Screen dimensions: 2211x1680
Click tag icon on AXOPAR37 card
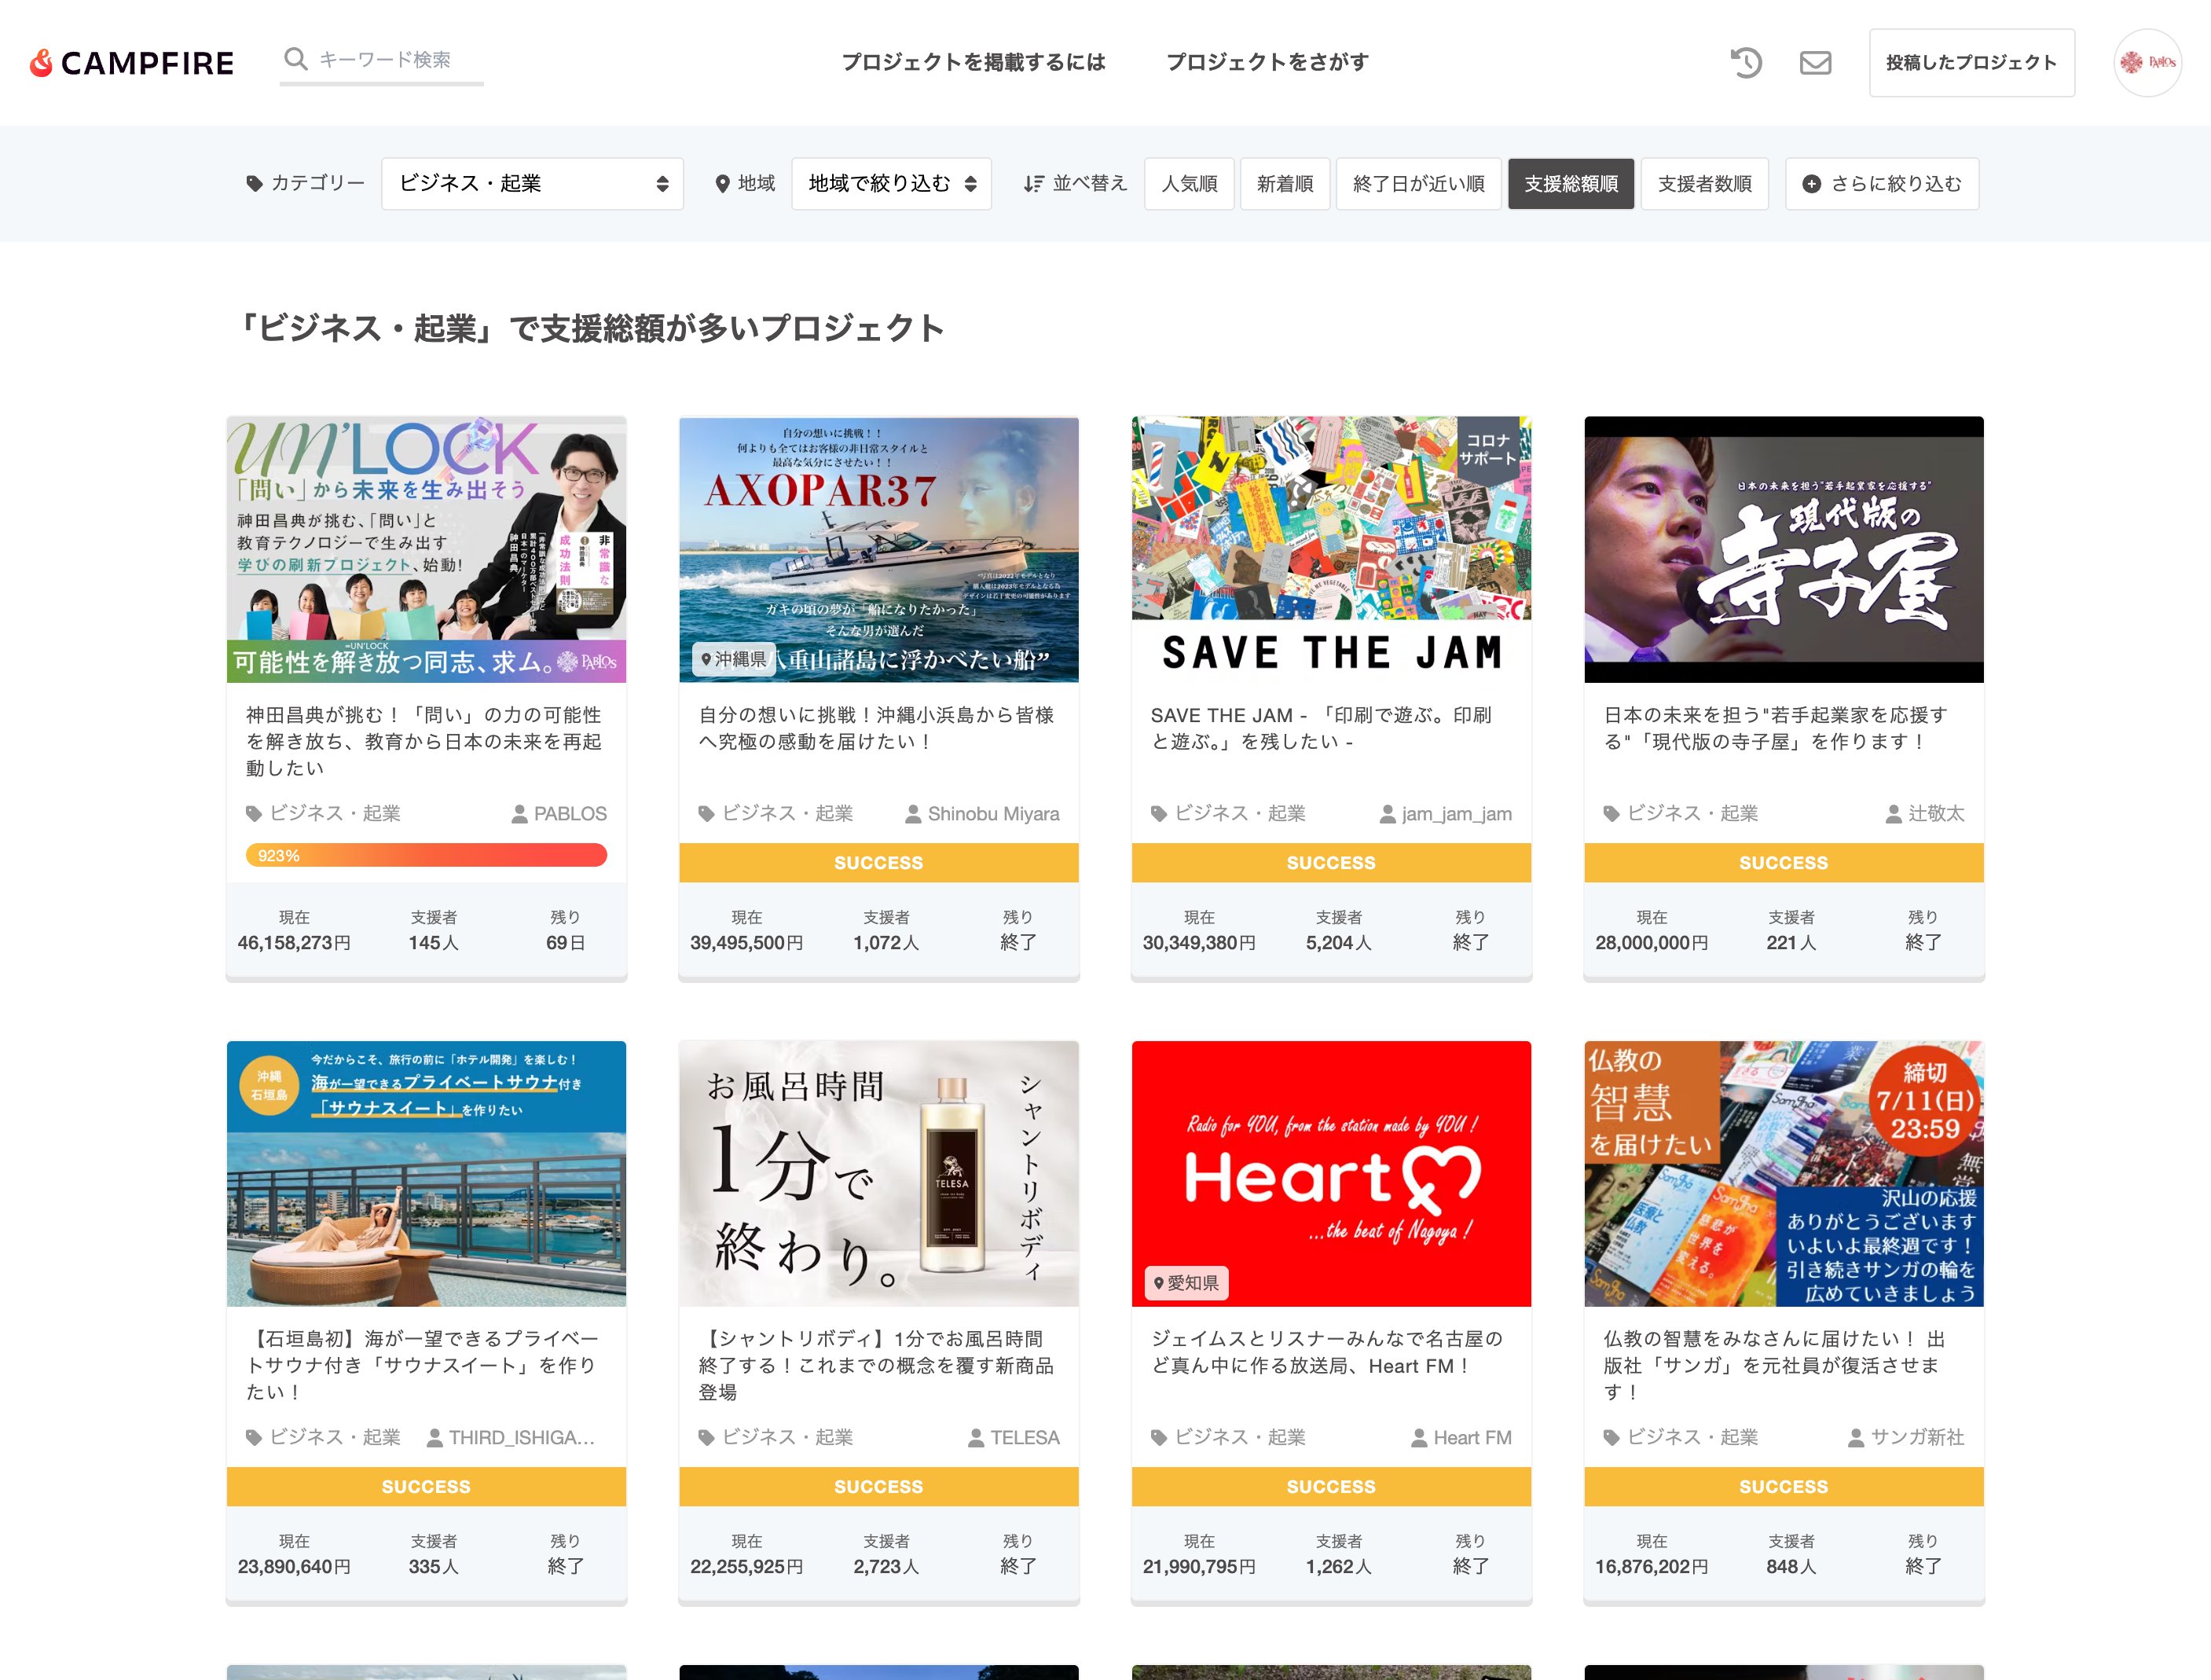(706, 814)
